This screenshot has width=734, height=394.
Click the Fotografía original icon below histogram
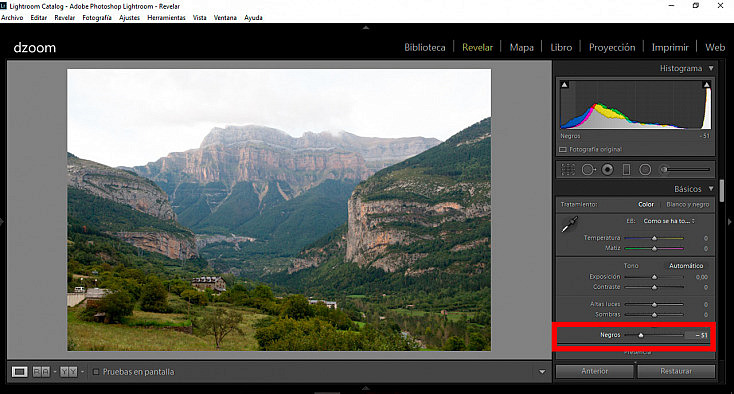pyautogui.click(x=563, y=150)
